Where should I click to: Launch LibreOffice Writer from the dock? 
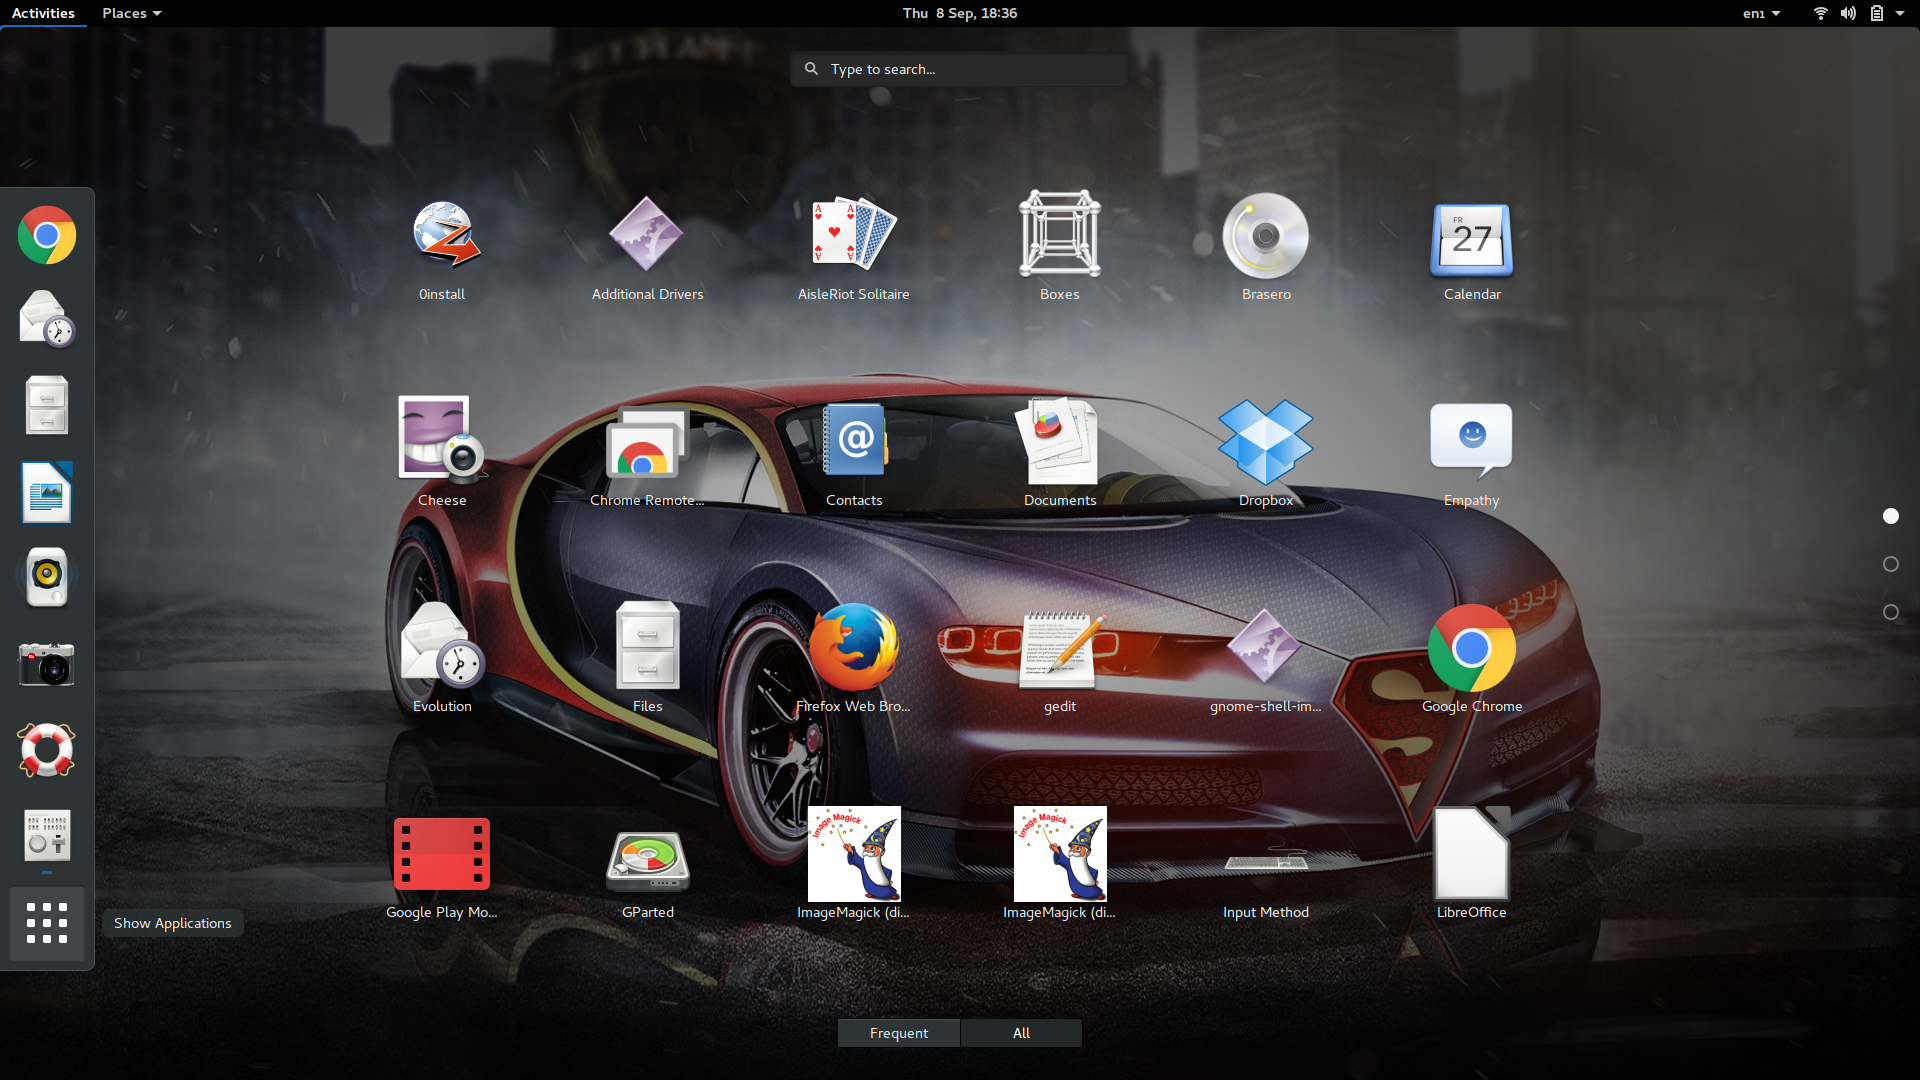coord(47,491)
